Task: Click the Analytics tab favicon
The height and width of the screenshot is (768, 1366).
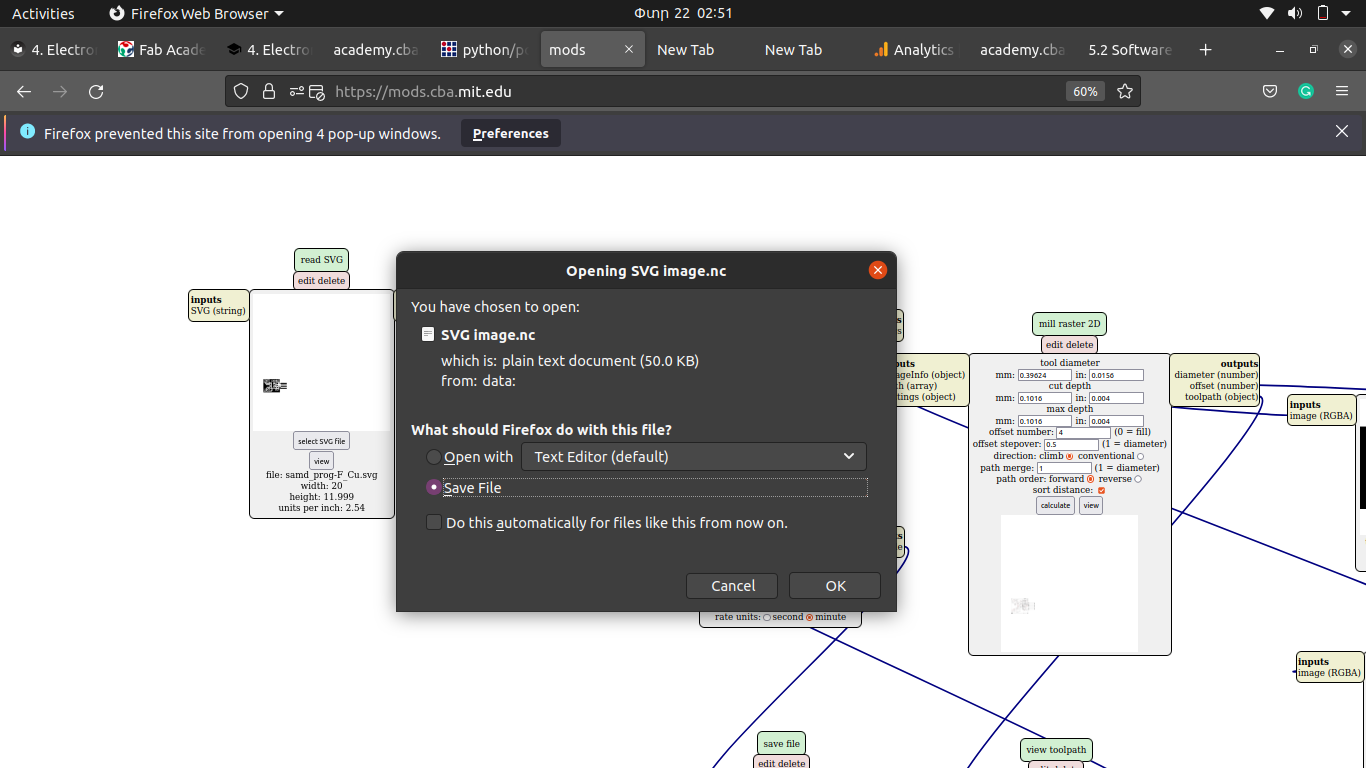Action: [881, 49]
